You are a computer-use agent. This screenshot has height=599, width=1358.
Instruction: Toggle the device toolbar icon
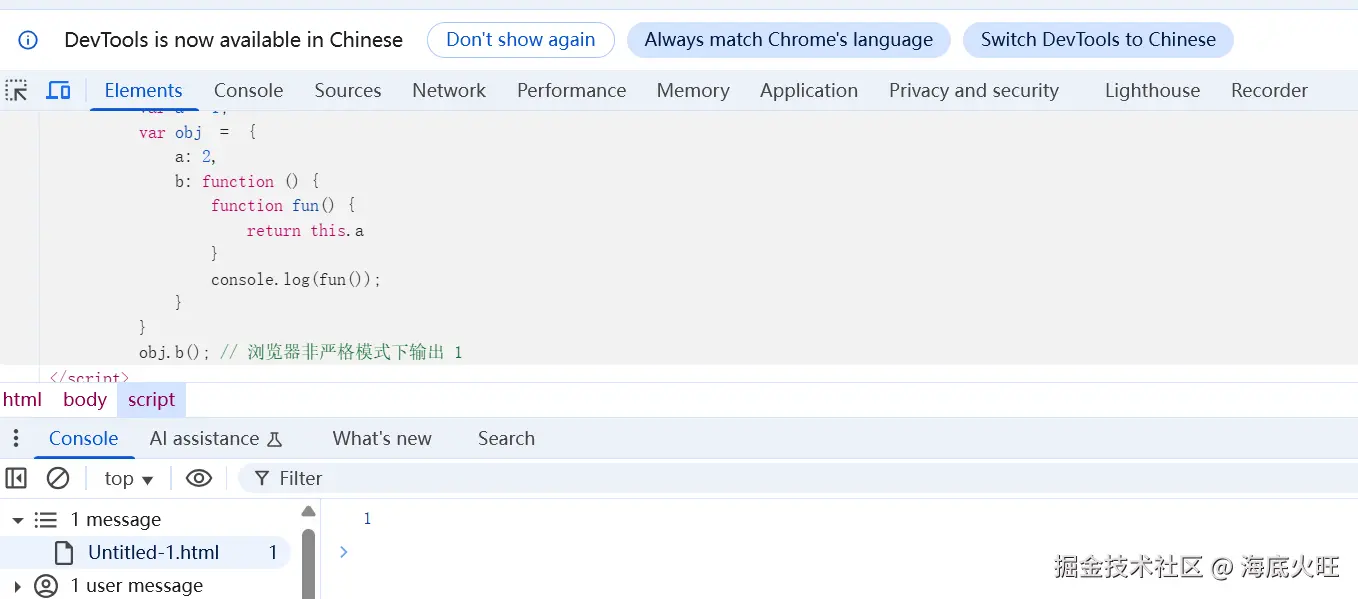click(x=58, y=91)
